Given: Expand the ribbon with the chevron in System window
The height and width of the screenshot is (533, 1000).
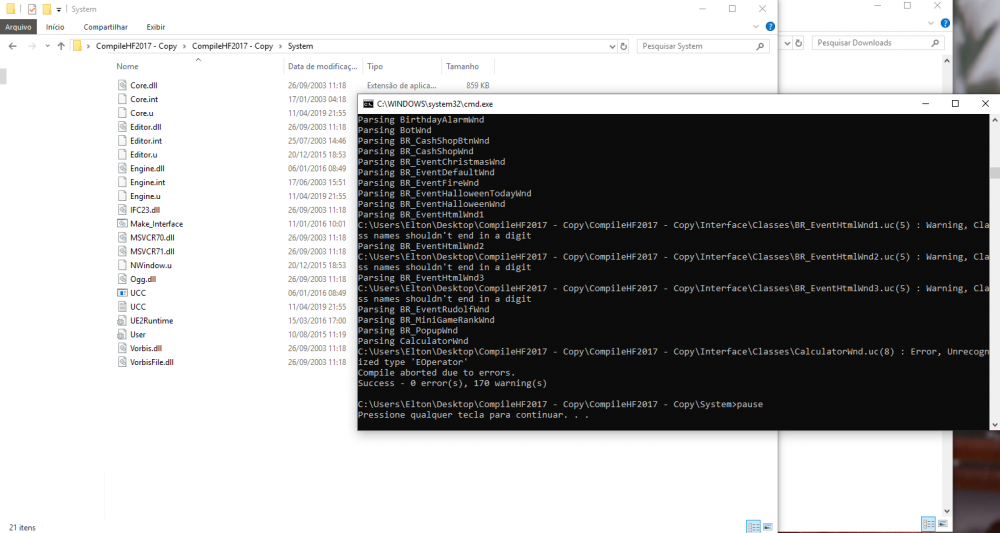Looking at the screenshot, I should (755, 27).
